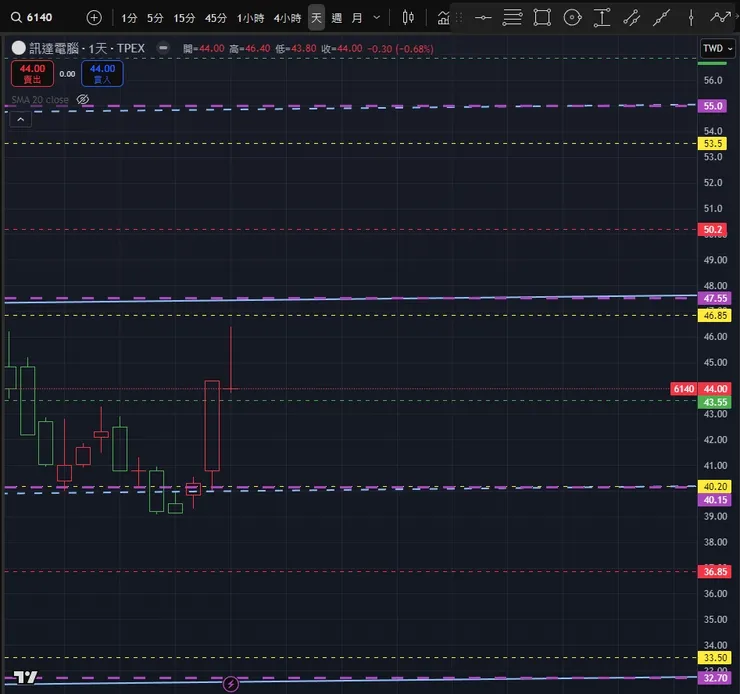Click the add symbol plus icon
The height and width of the screenshot is (694, 740).
click(x=94, y=17)
